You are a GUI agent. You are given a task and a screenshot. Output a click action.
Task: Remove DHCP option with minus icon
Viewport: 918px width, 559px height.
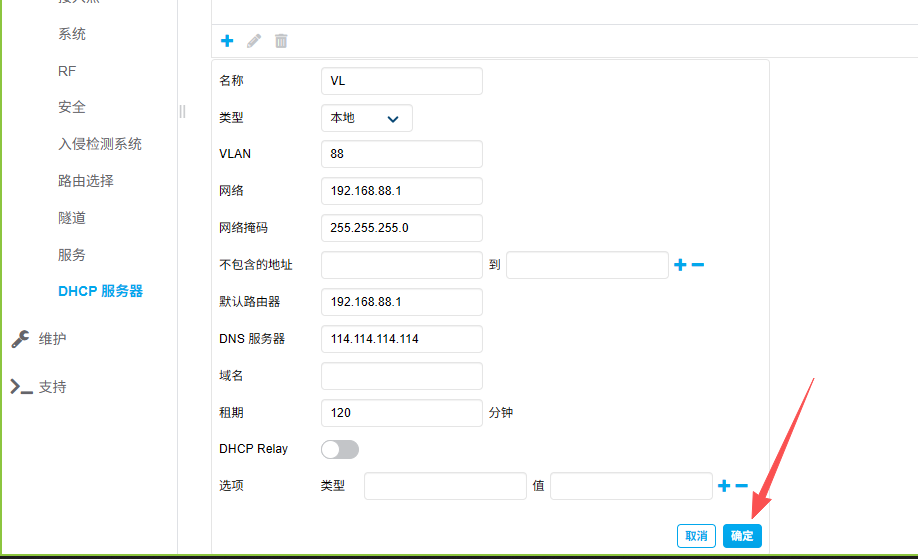[x=742, y=486]
